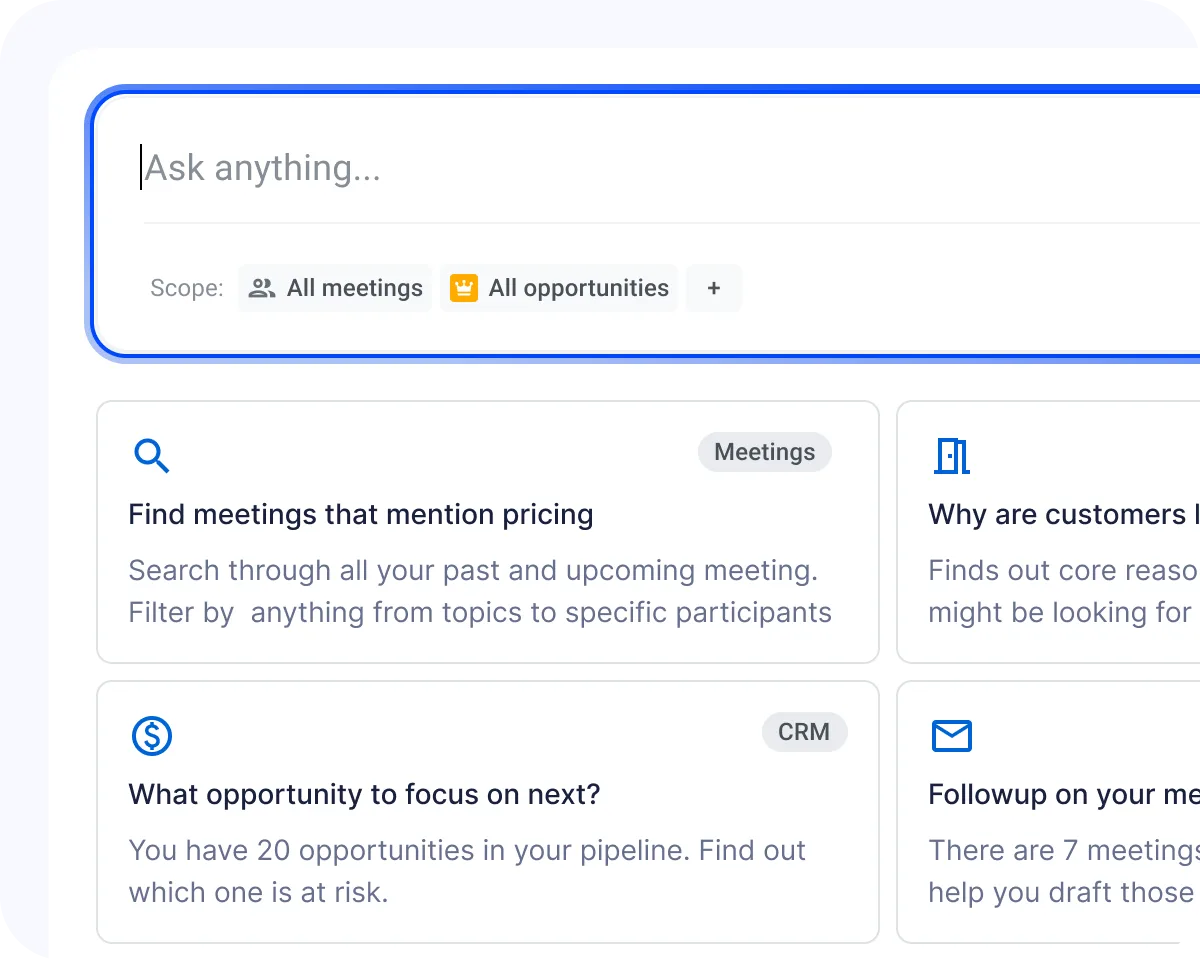Open the 'Followup on your me' suggestion card
Screen dimensions: 1200x960
(x=1048, y=812)
